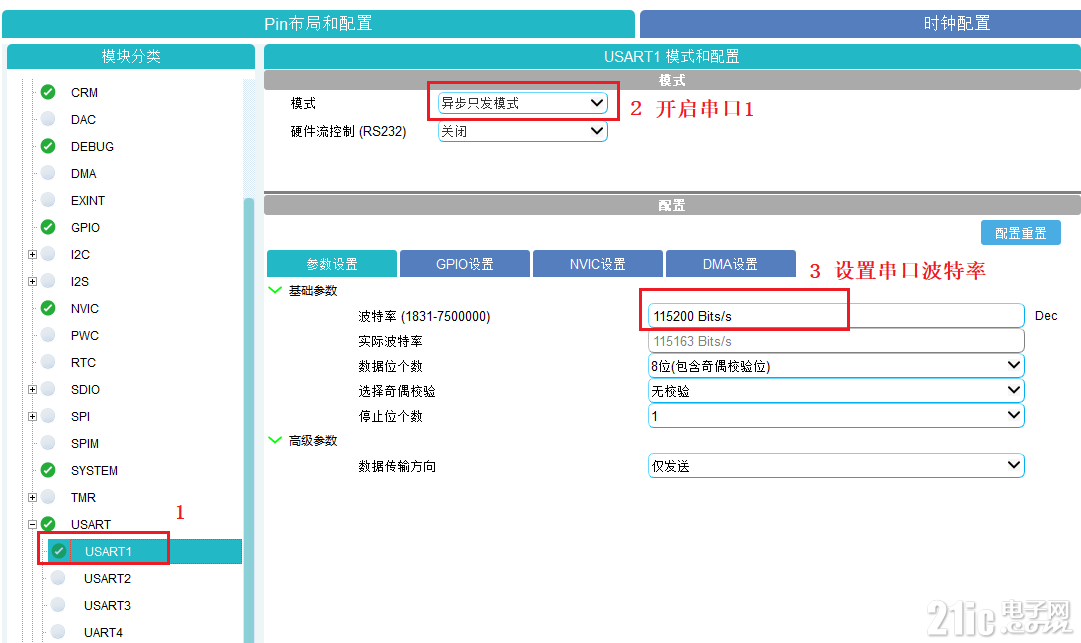
Task: Click the green check icon beside CRM
Action: [x=48, y=92]
